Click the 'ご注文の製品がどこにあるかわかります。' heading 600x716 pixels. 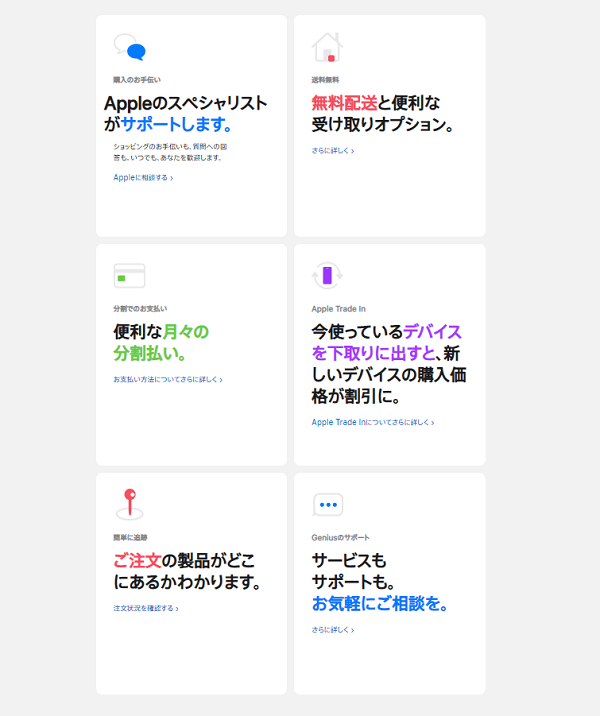187,571
